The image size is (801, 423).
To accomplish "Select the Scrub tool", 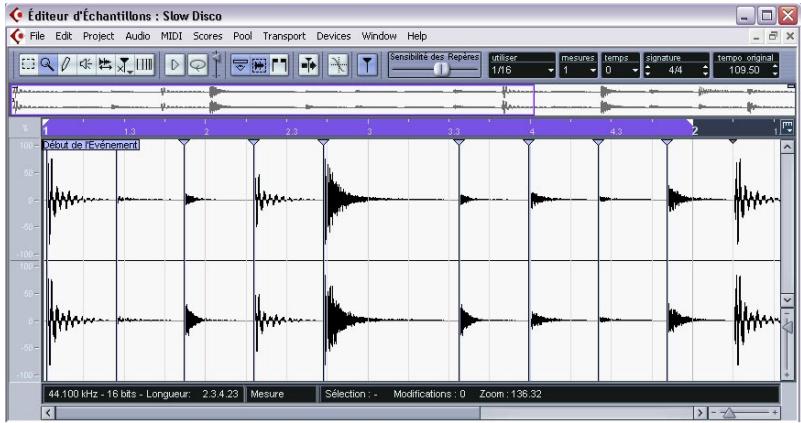I will coord(105,65).
